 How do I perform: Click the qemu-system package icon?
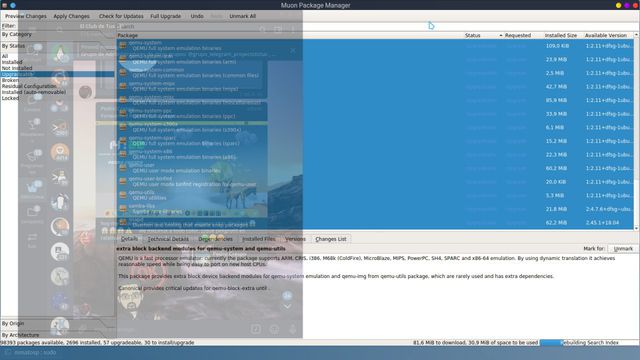123,46
